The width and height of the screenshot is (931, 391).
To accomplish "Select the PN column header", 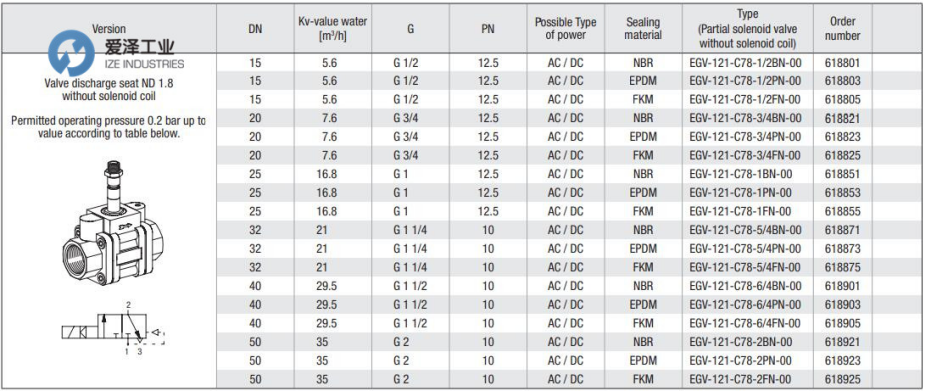I will point(487,28).
